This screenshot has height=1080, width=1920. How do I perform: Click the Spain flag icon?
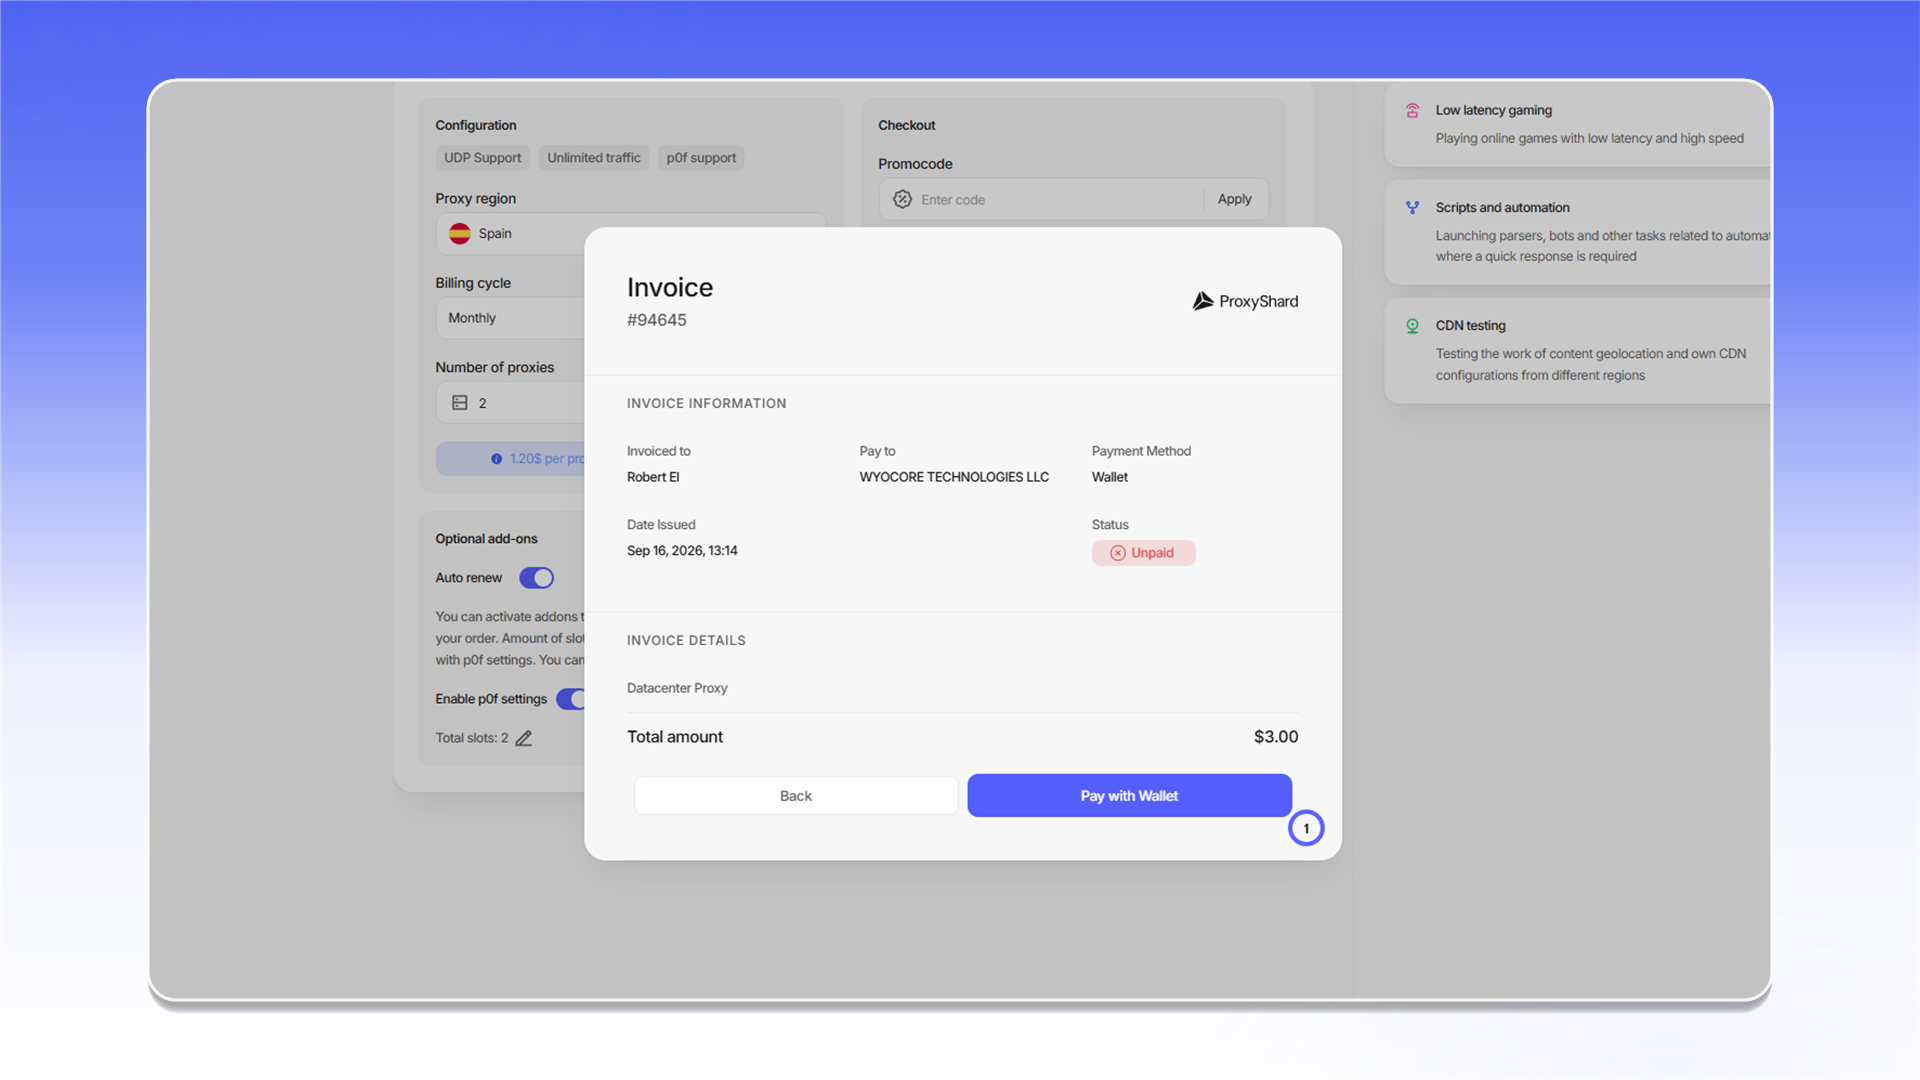coord(460,233)
